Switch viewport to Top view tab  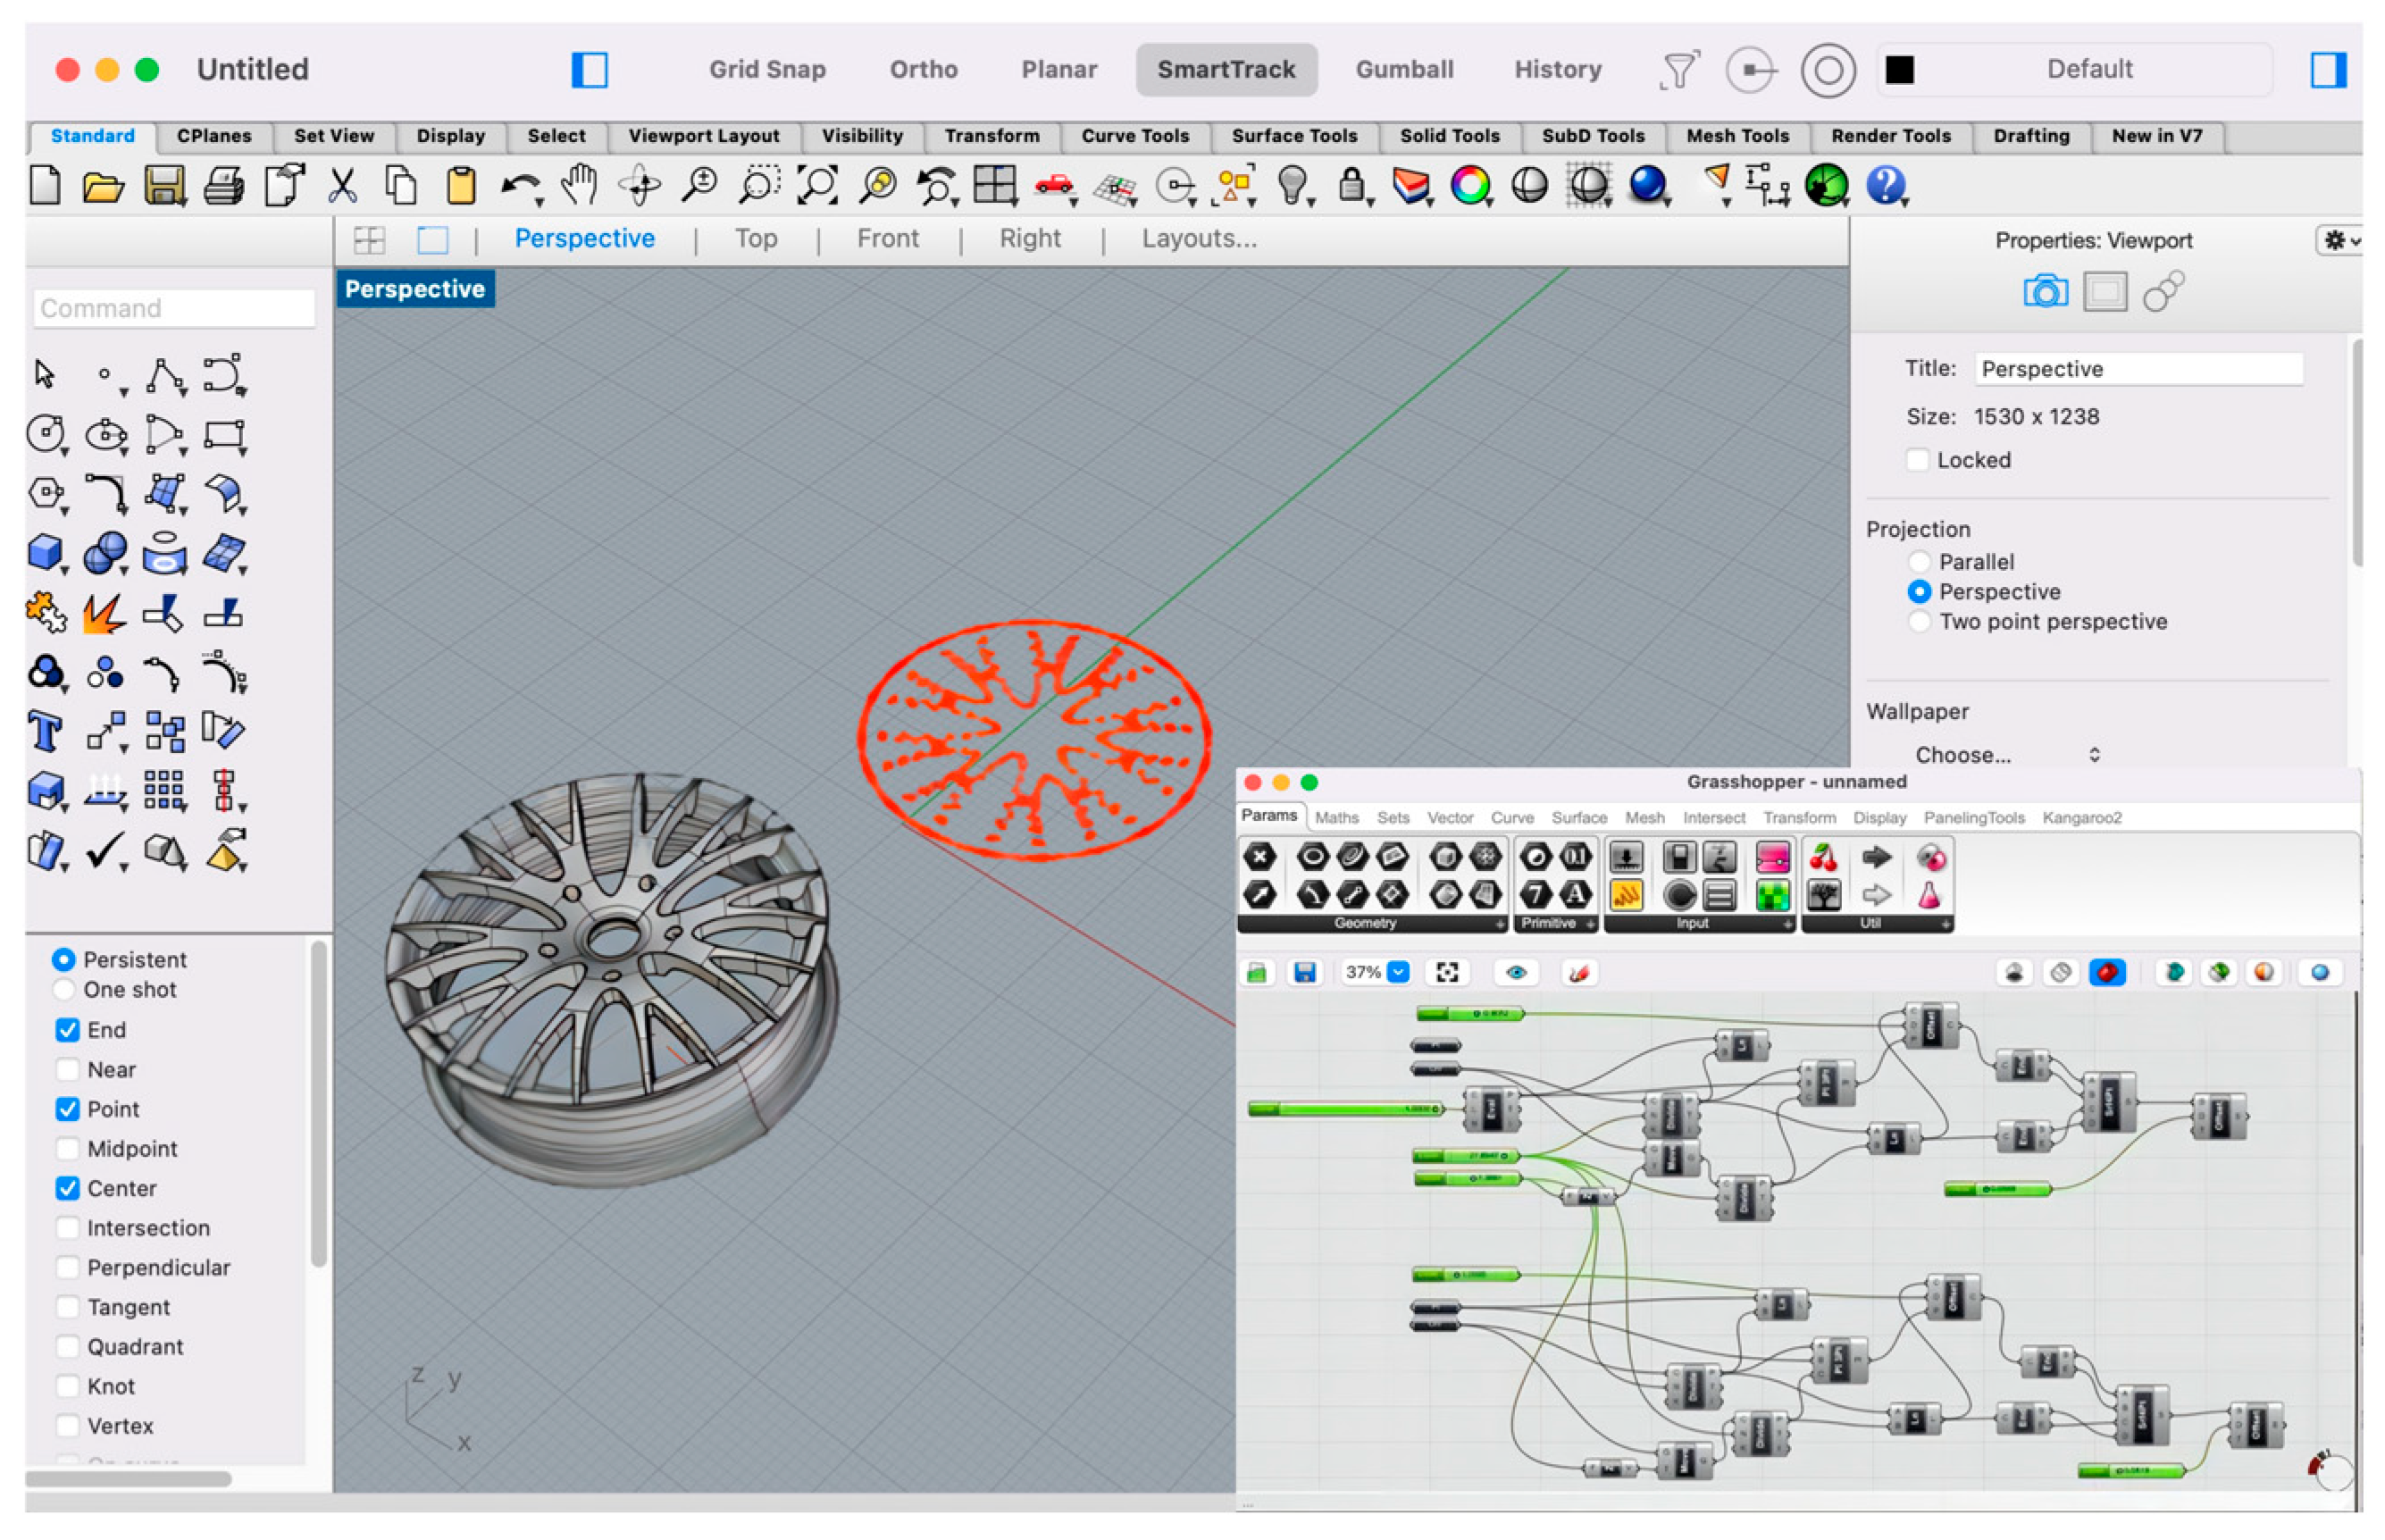pos(756,239)
